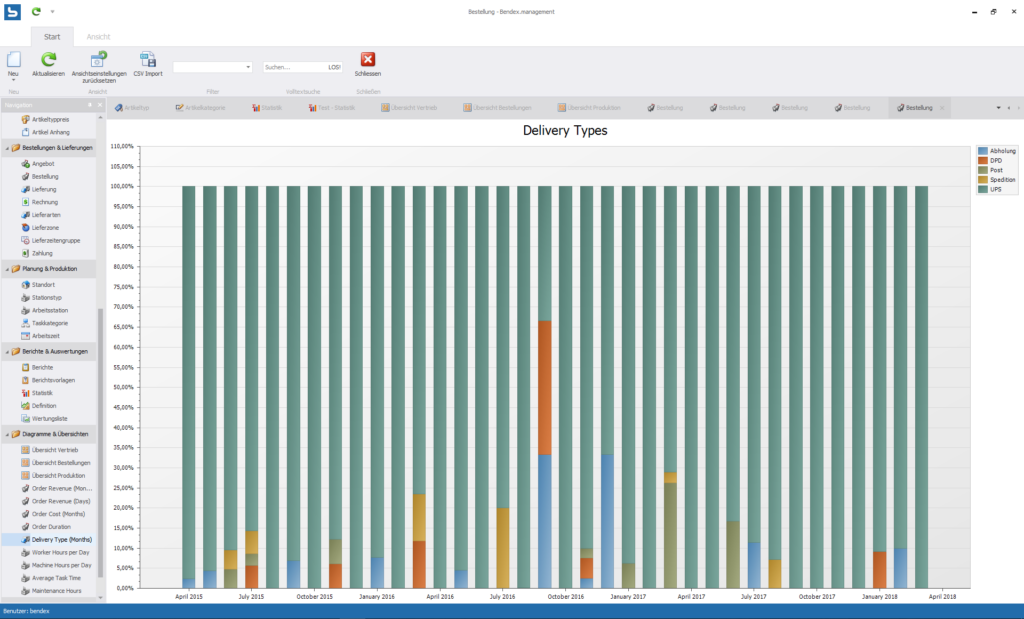Image resolution: width=1024 pixels, height=619 pixels.
Task: Select Lieferzone in the sidebar
Action: coord(45,227)
